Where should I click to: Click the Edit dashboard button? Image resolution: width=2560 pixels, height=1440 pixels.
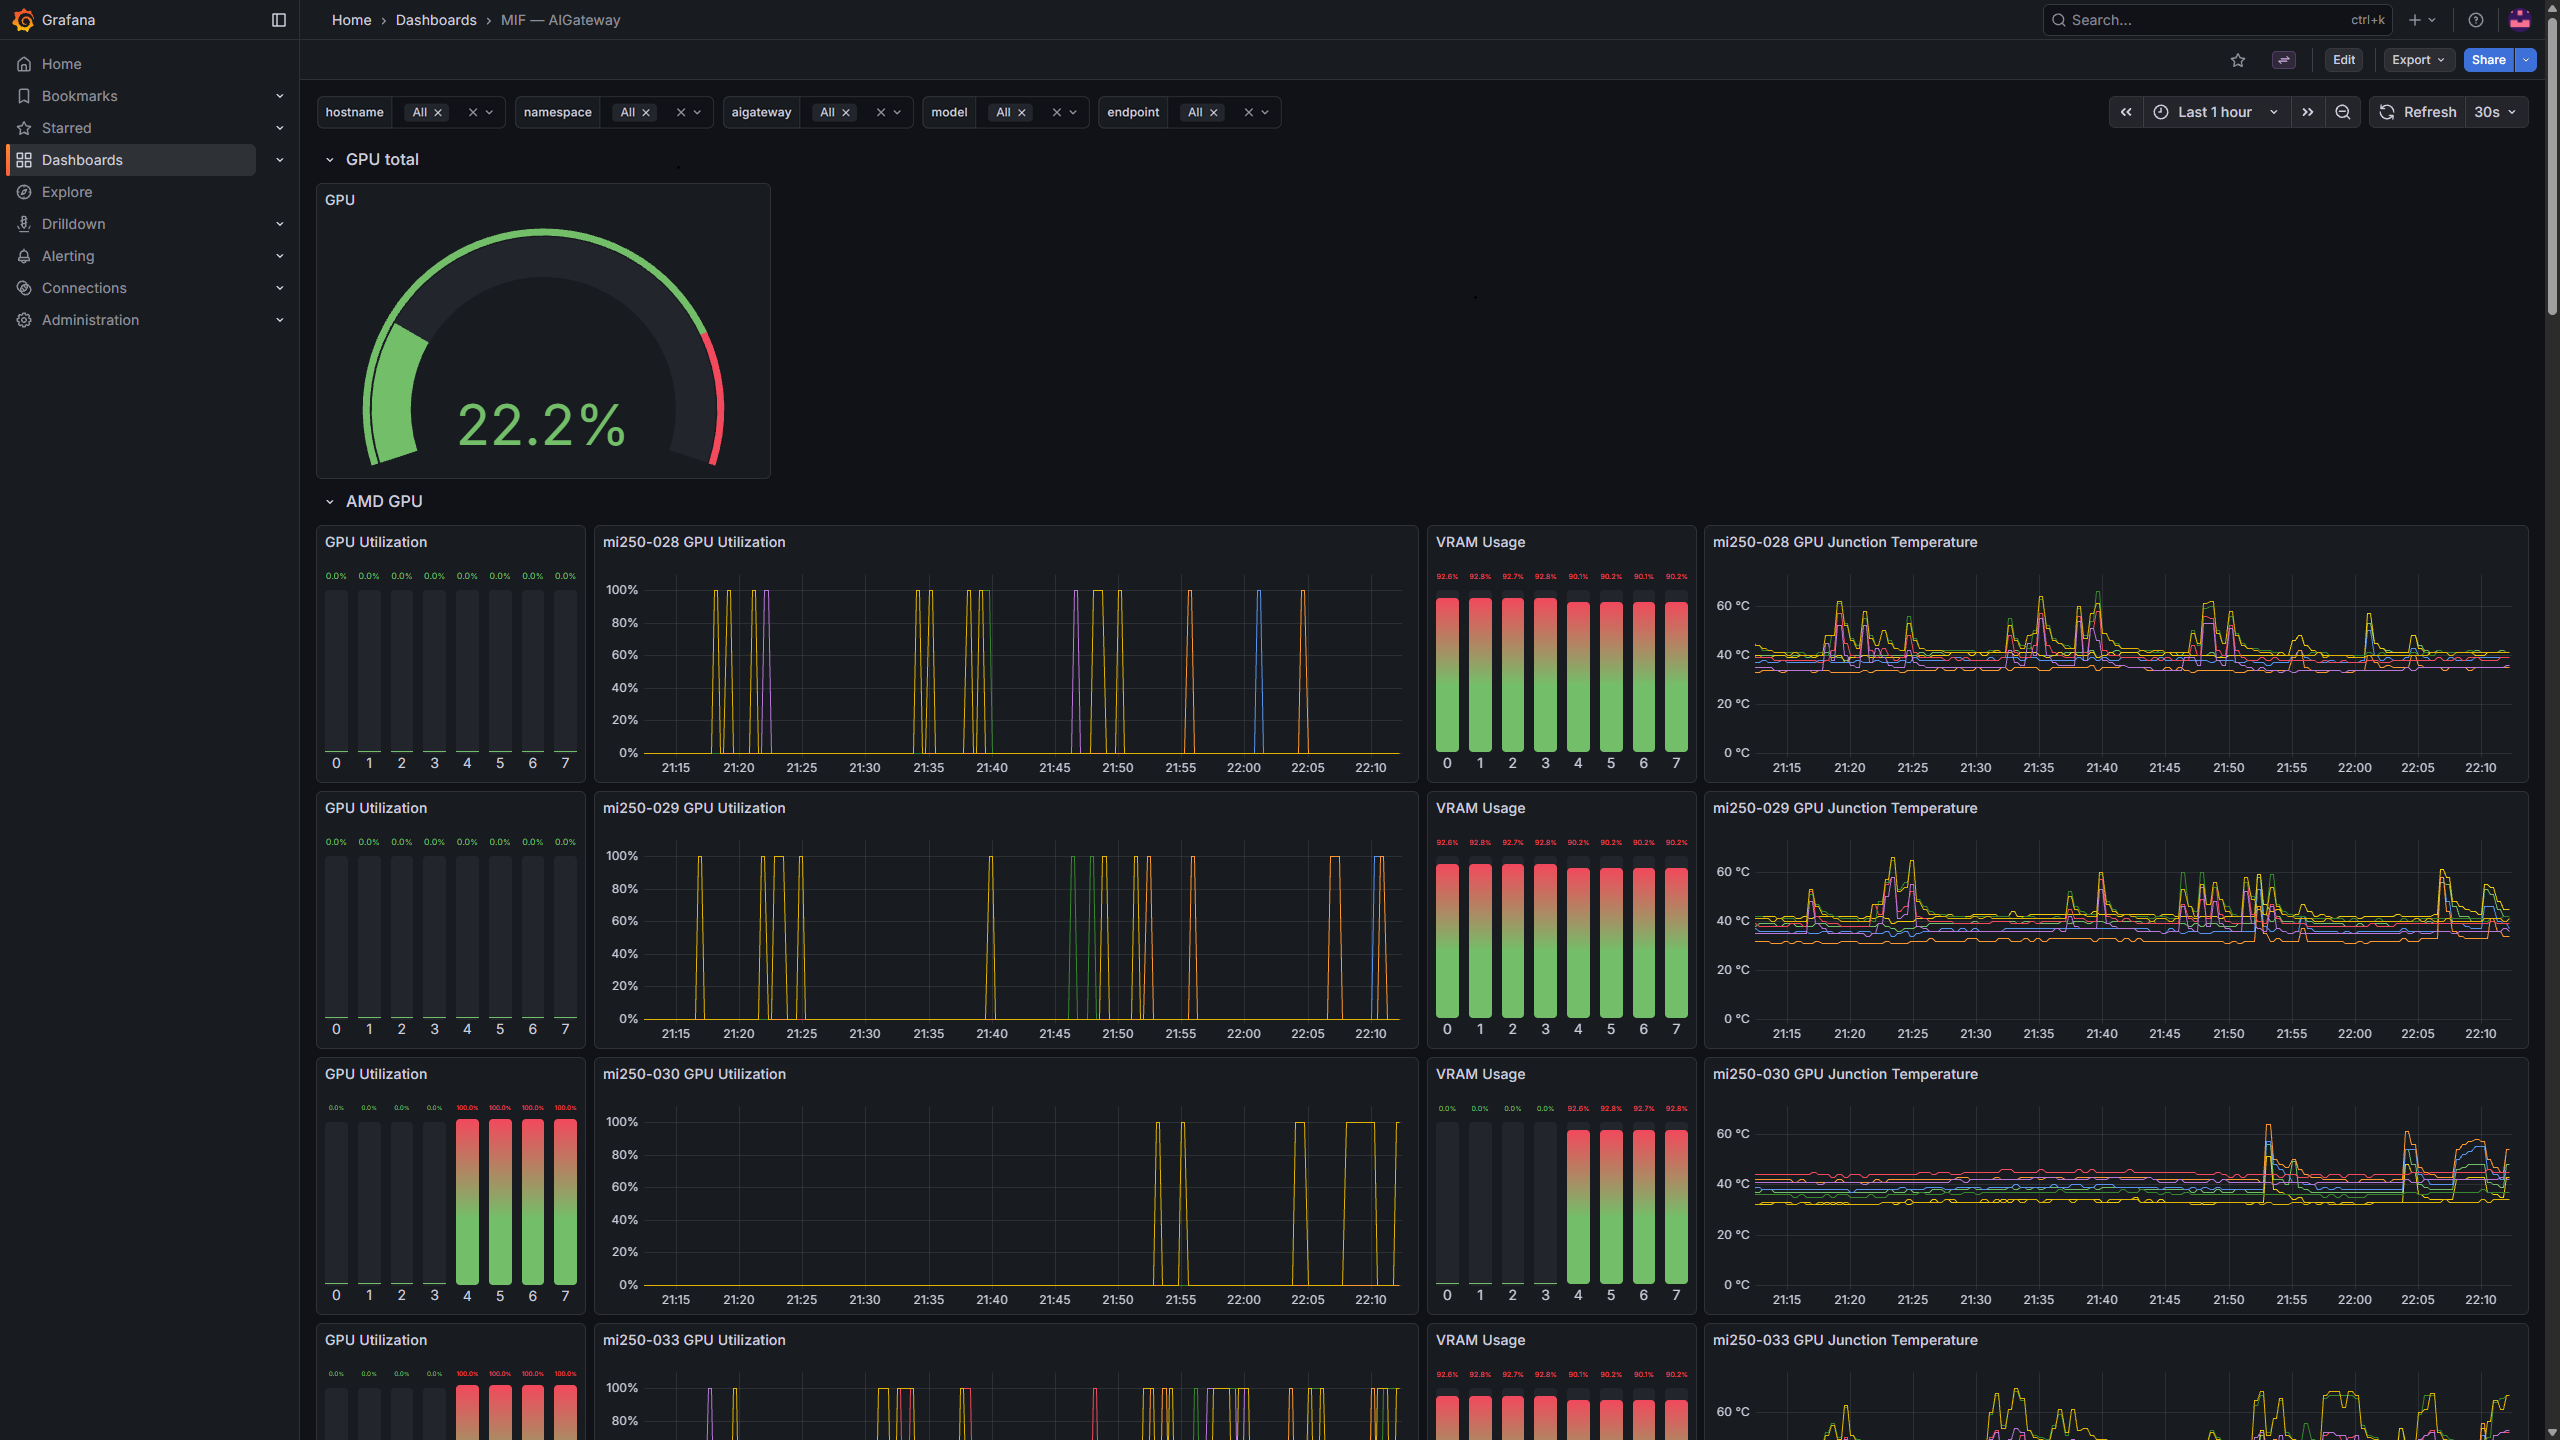click(2344, 60)
